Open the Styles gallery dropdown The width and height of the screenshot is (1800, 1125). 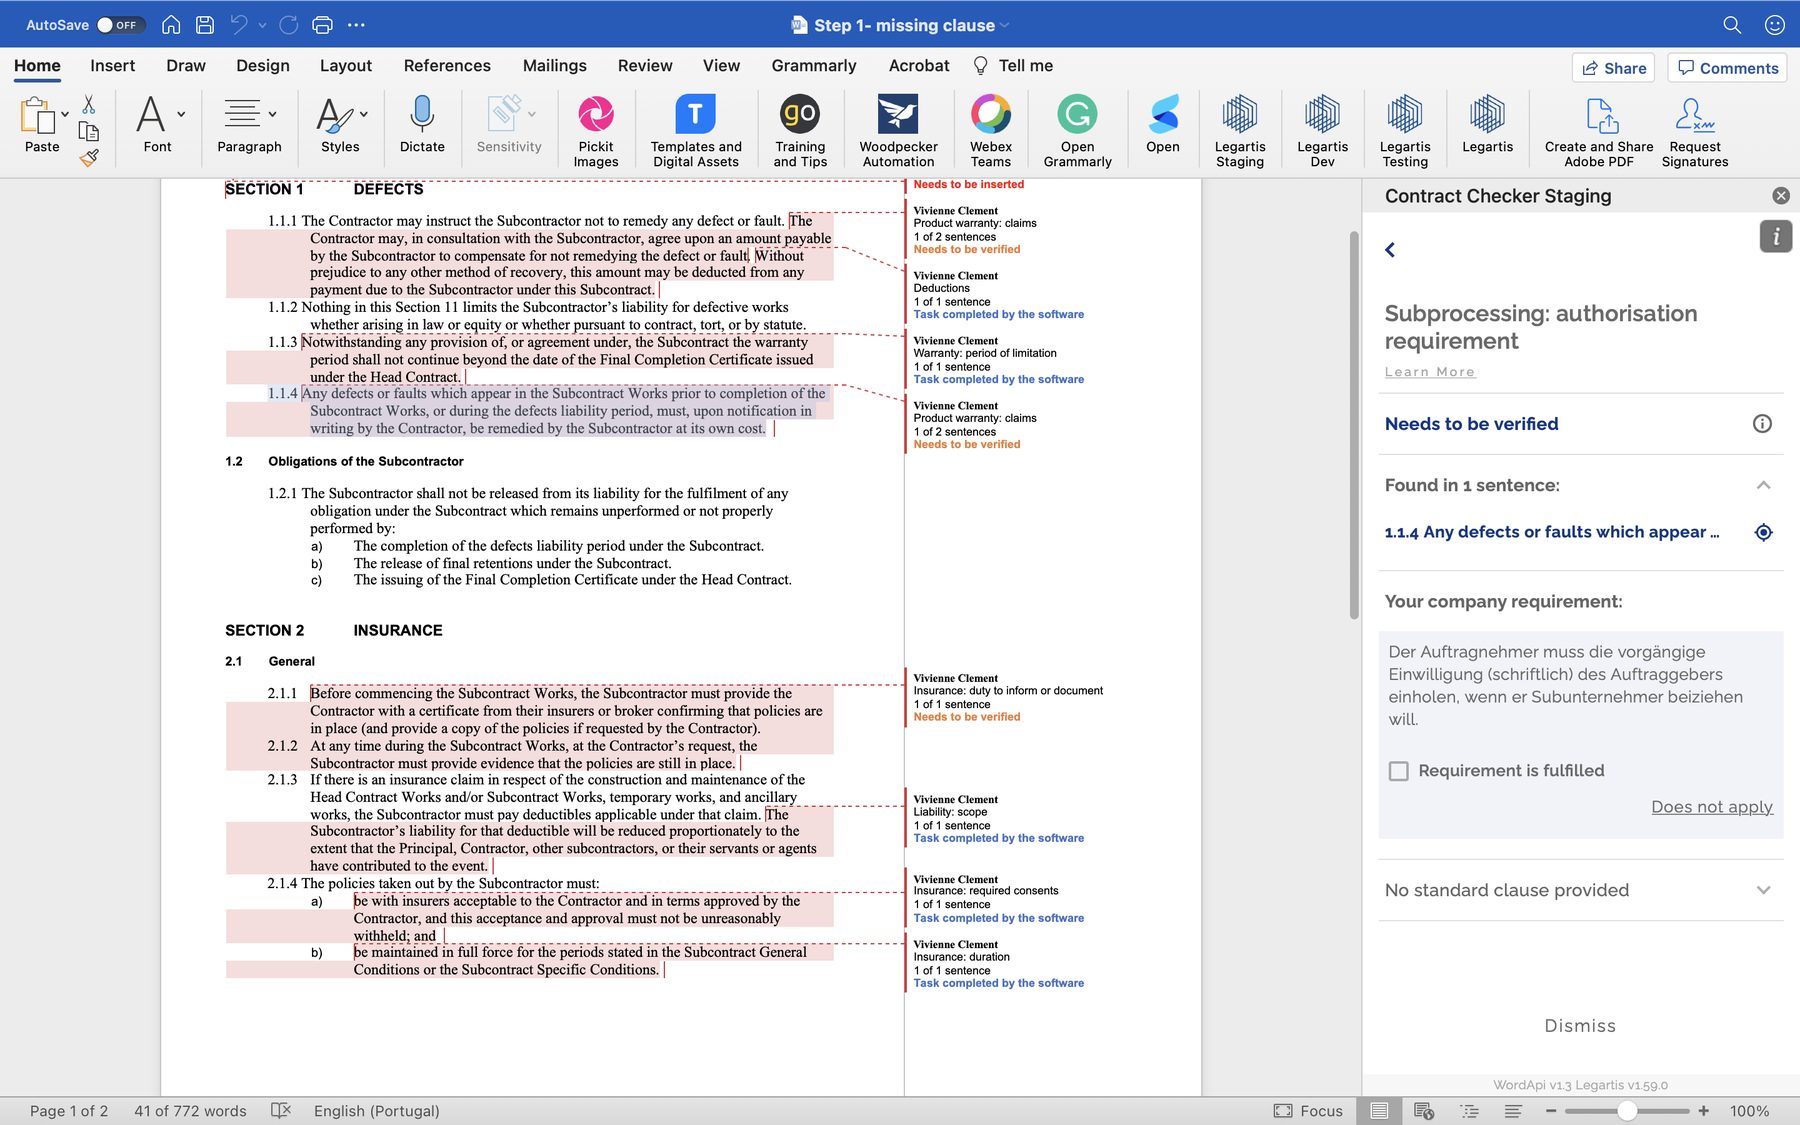click(364, 114)
